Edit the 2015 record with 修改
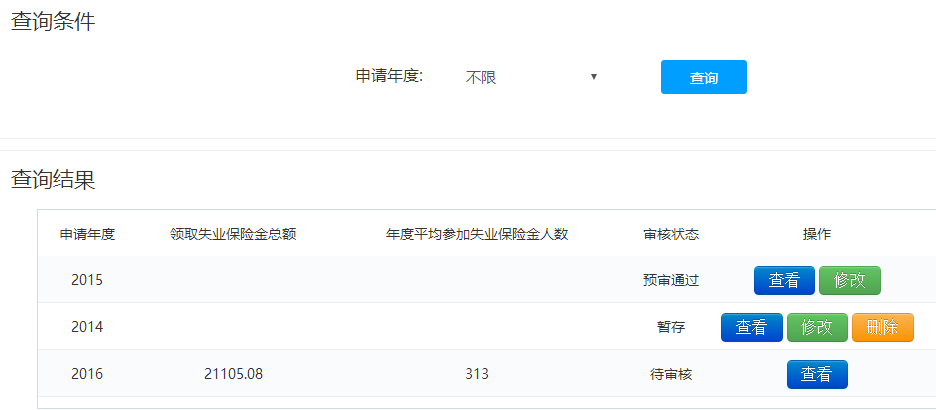Viewport: 936px width, 410px height. click(849, 281)
